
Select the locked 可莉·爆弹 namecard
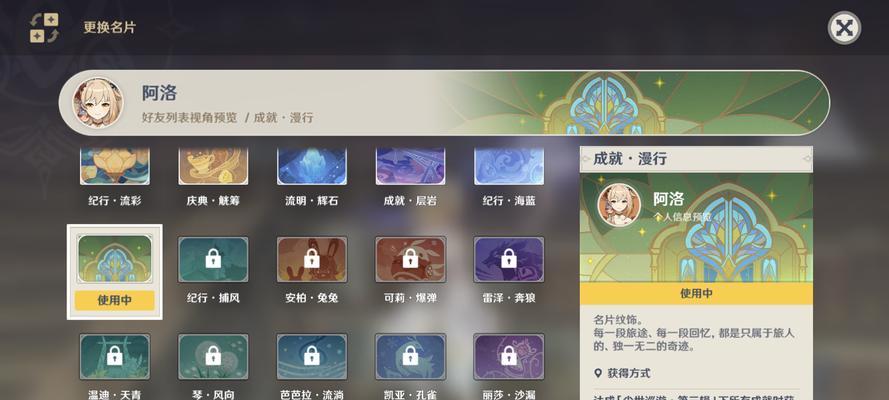tap(410, 259)
